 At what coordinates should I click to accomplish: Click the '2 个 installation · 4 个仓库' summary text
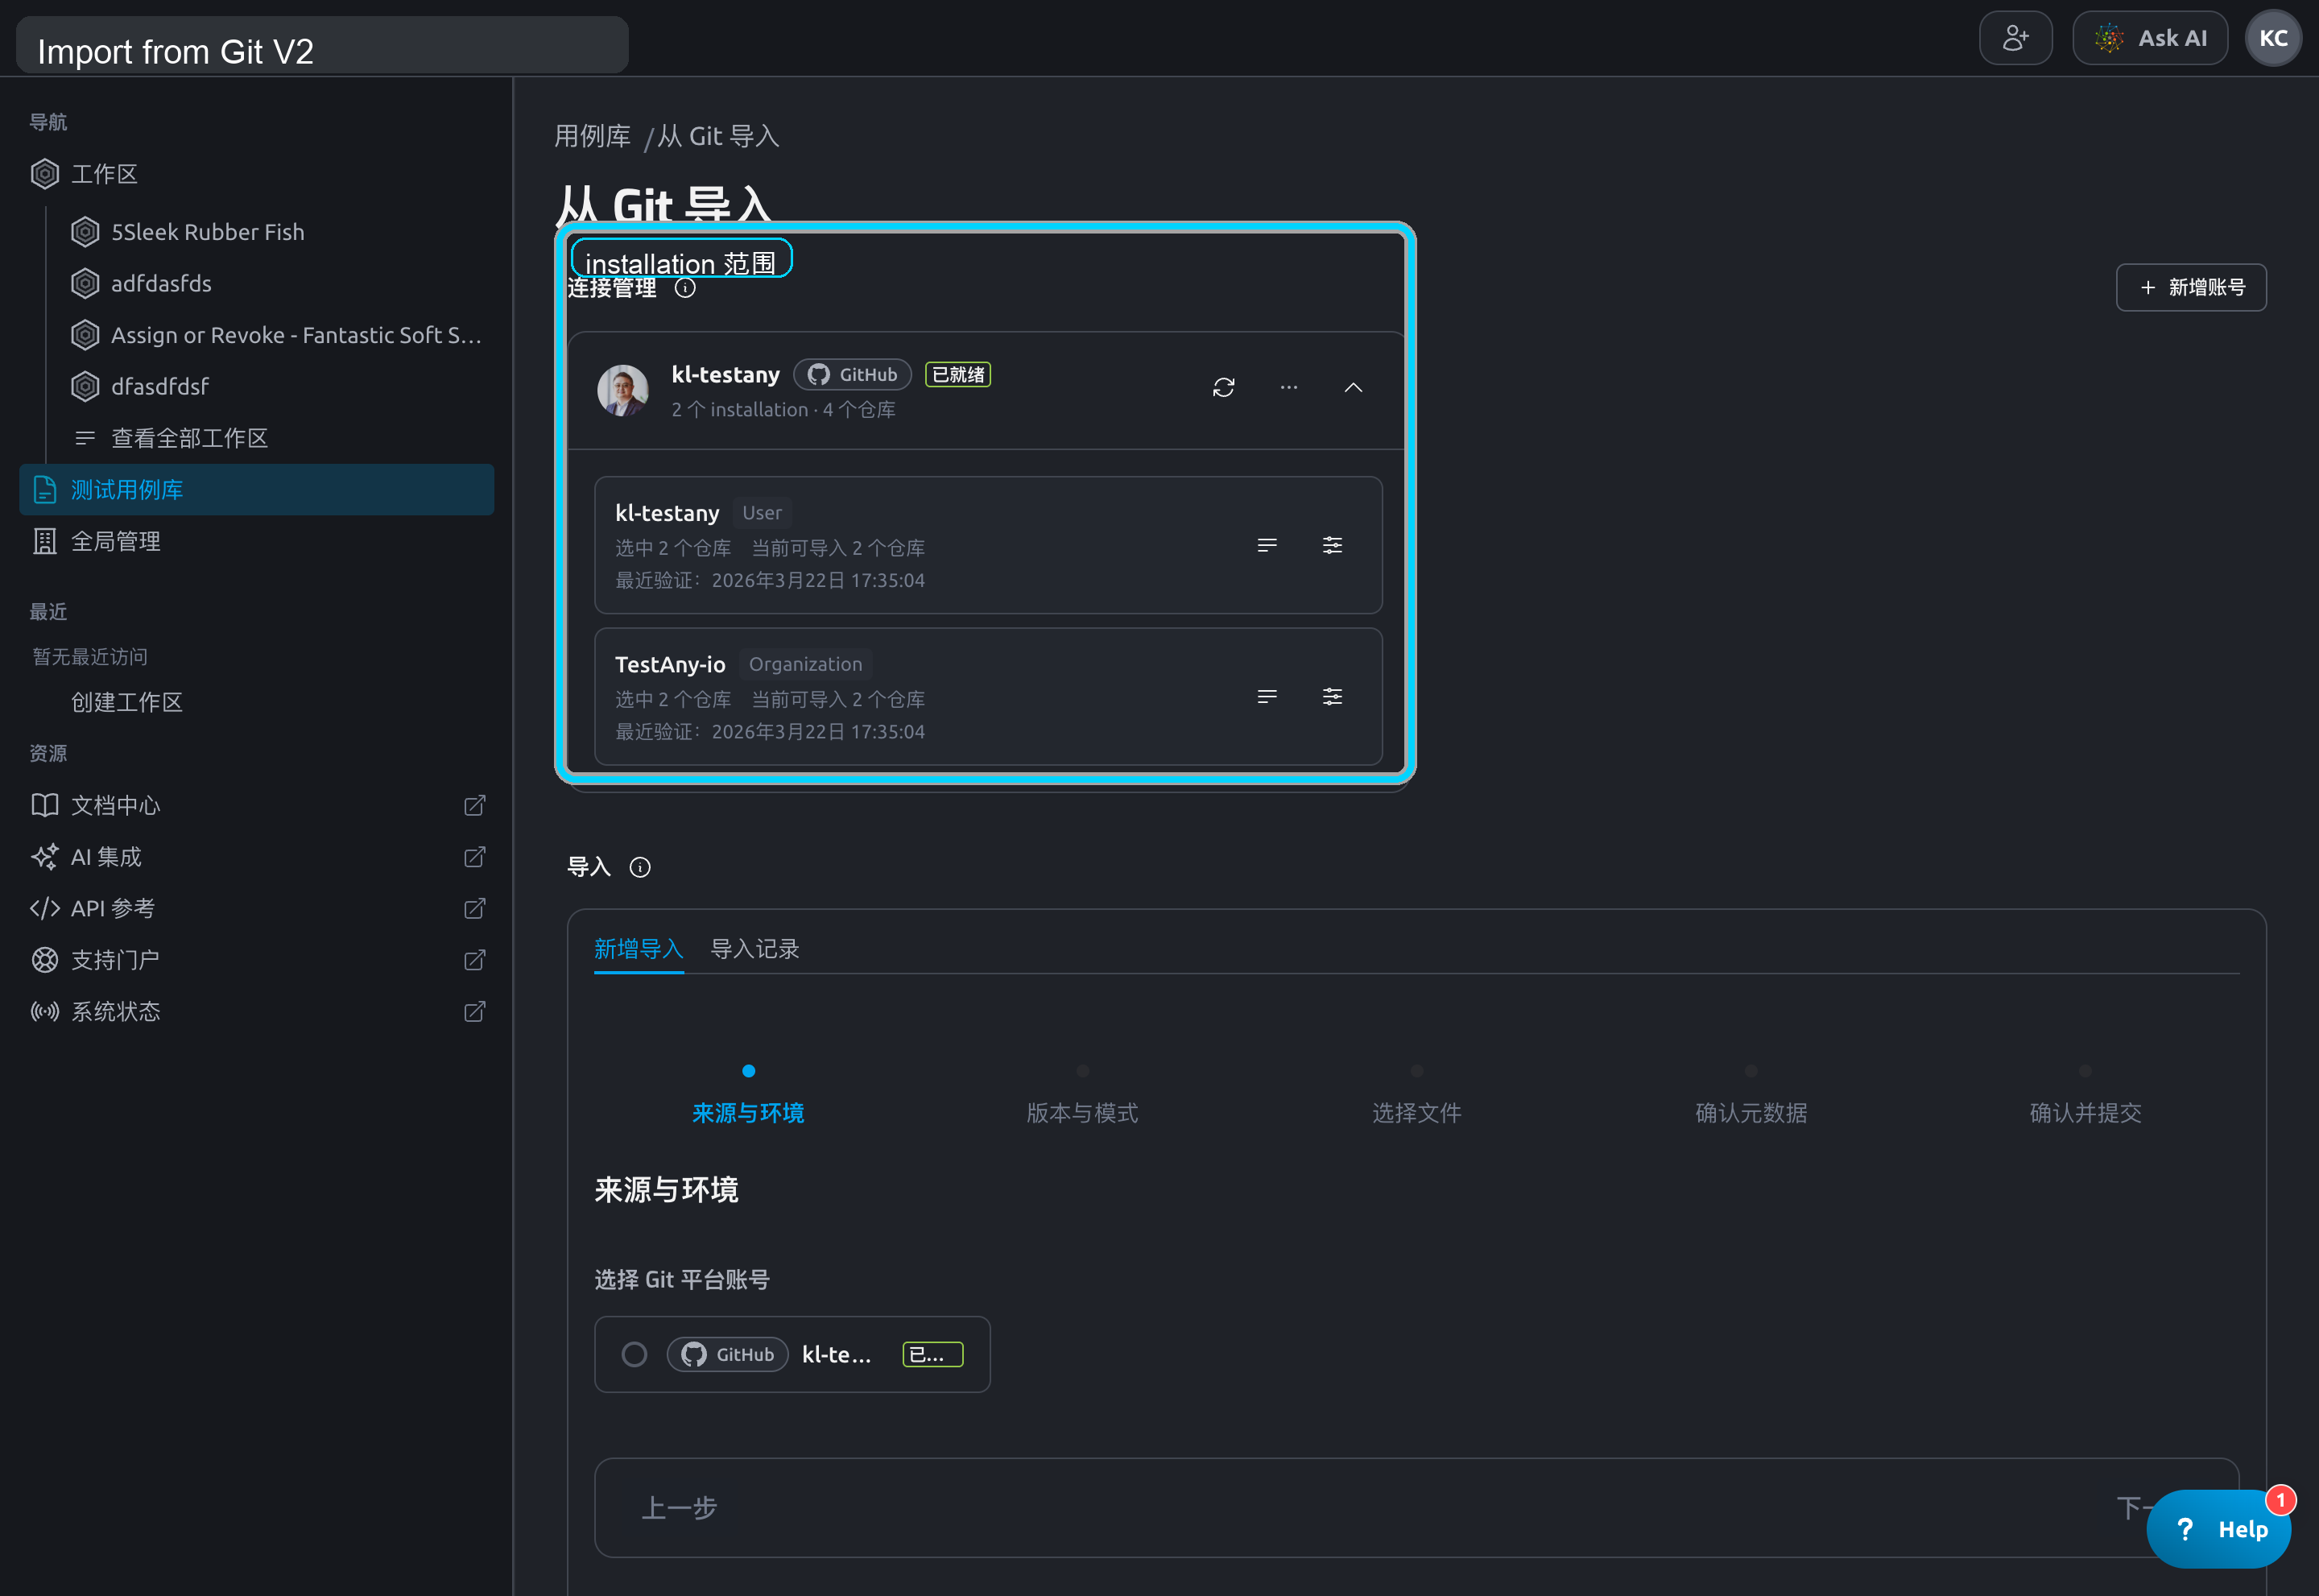(783, 409)
